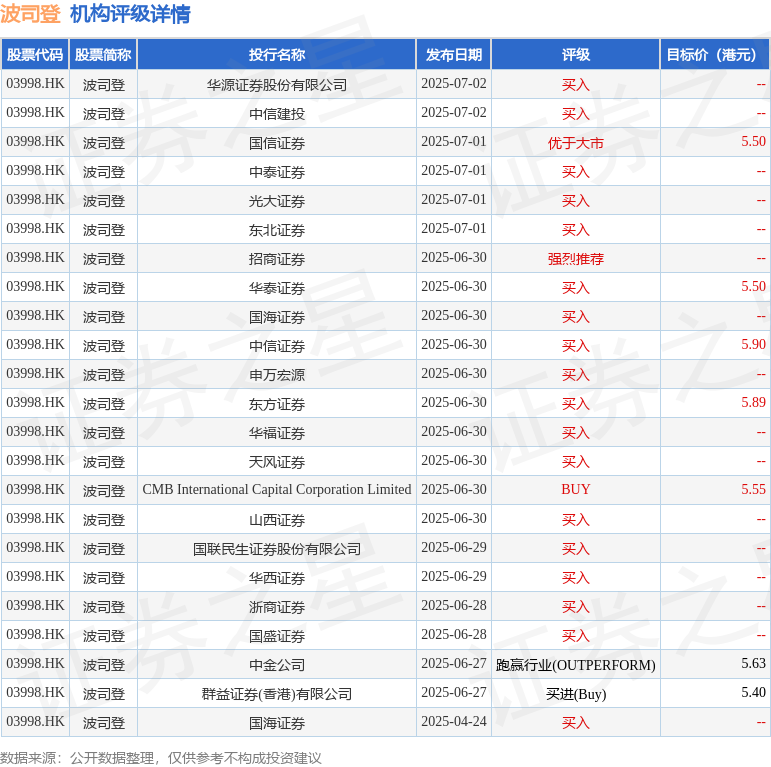
Task: Select the 浙商证券 cell
Action: tap(277, 607)
